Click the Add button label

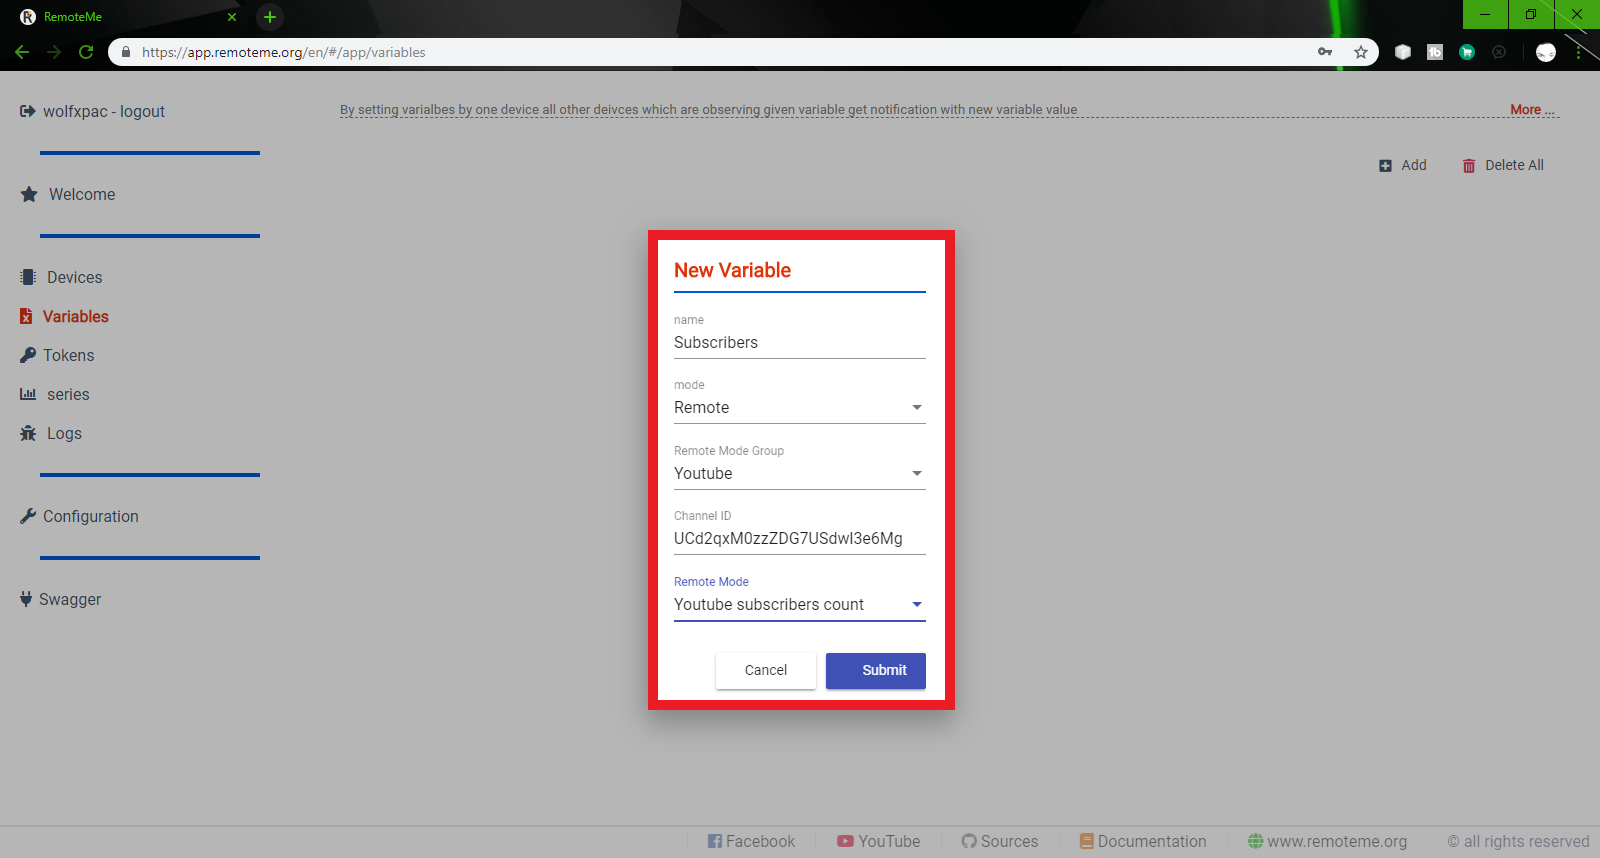click(1414, 165)
